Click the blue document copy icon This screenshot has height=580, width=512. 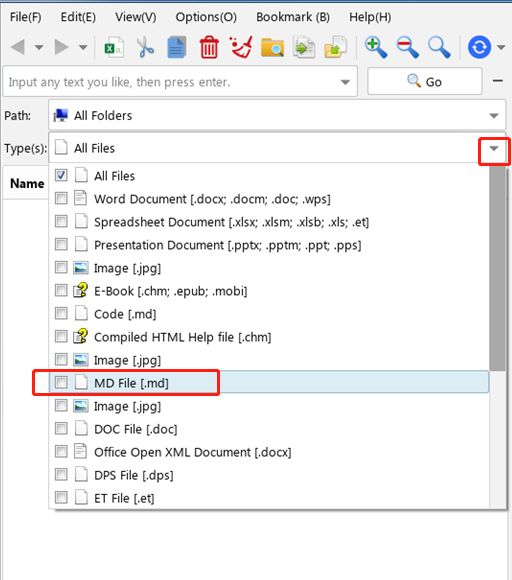coord(177,47)
